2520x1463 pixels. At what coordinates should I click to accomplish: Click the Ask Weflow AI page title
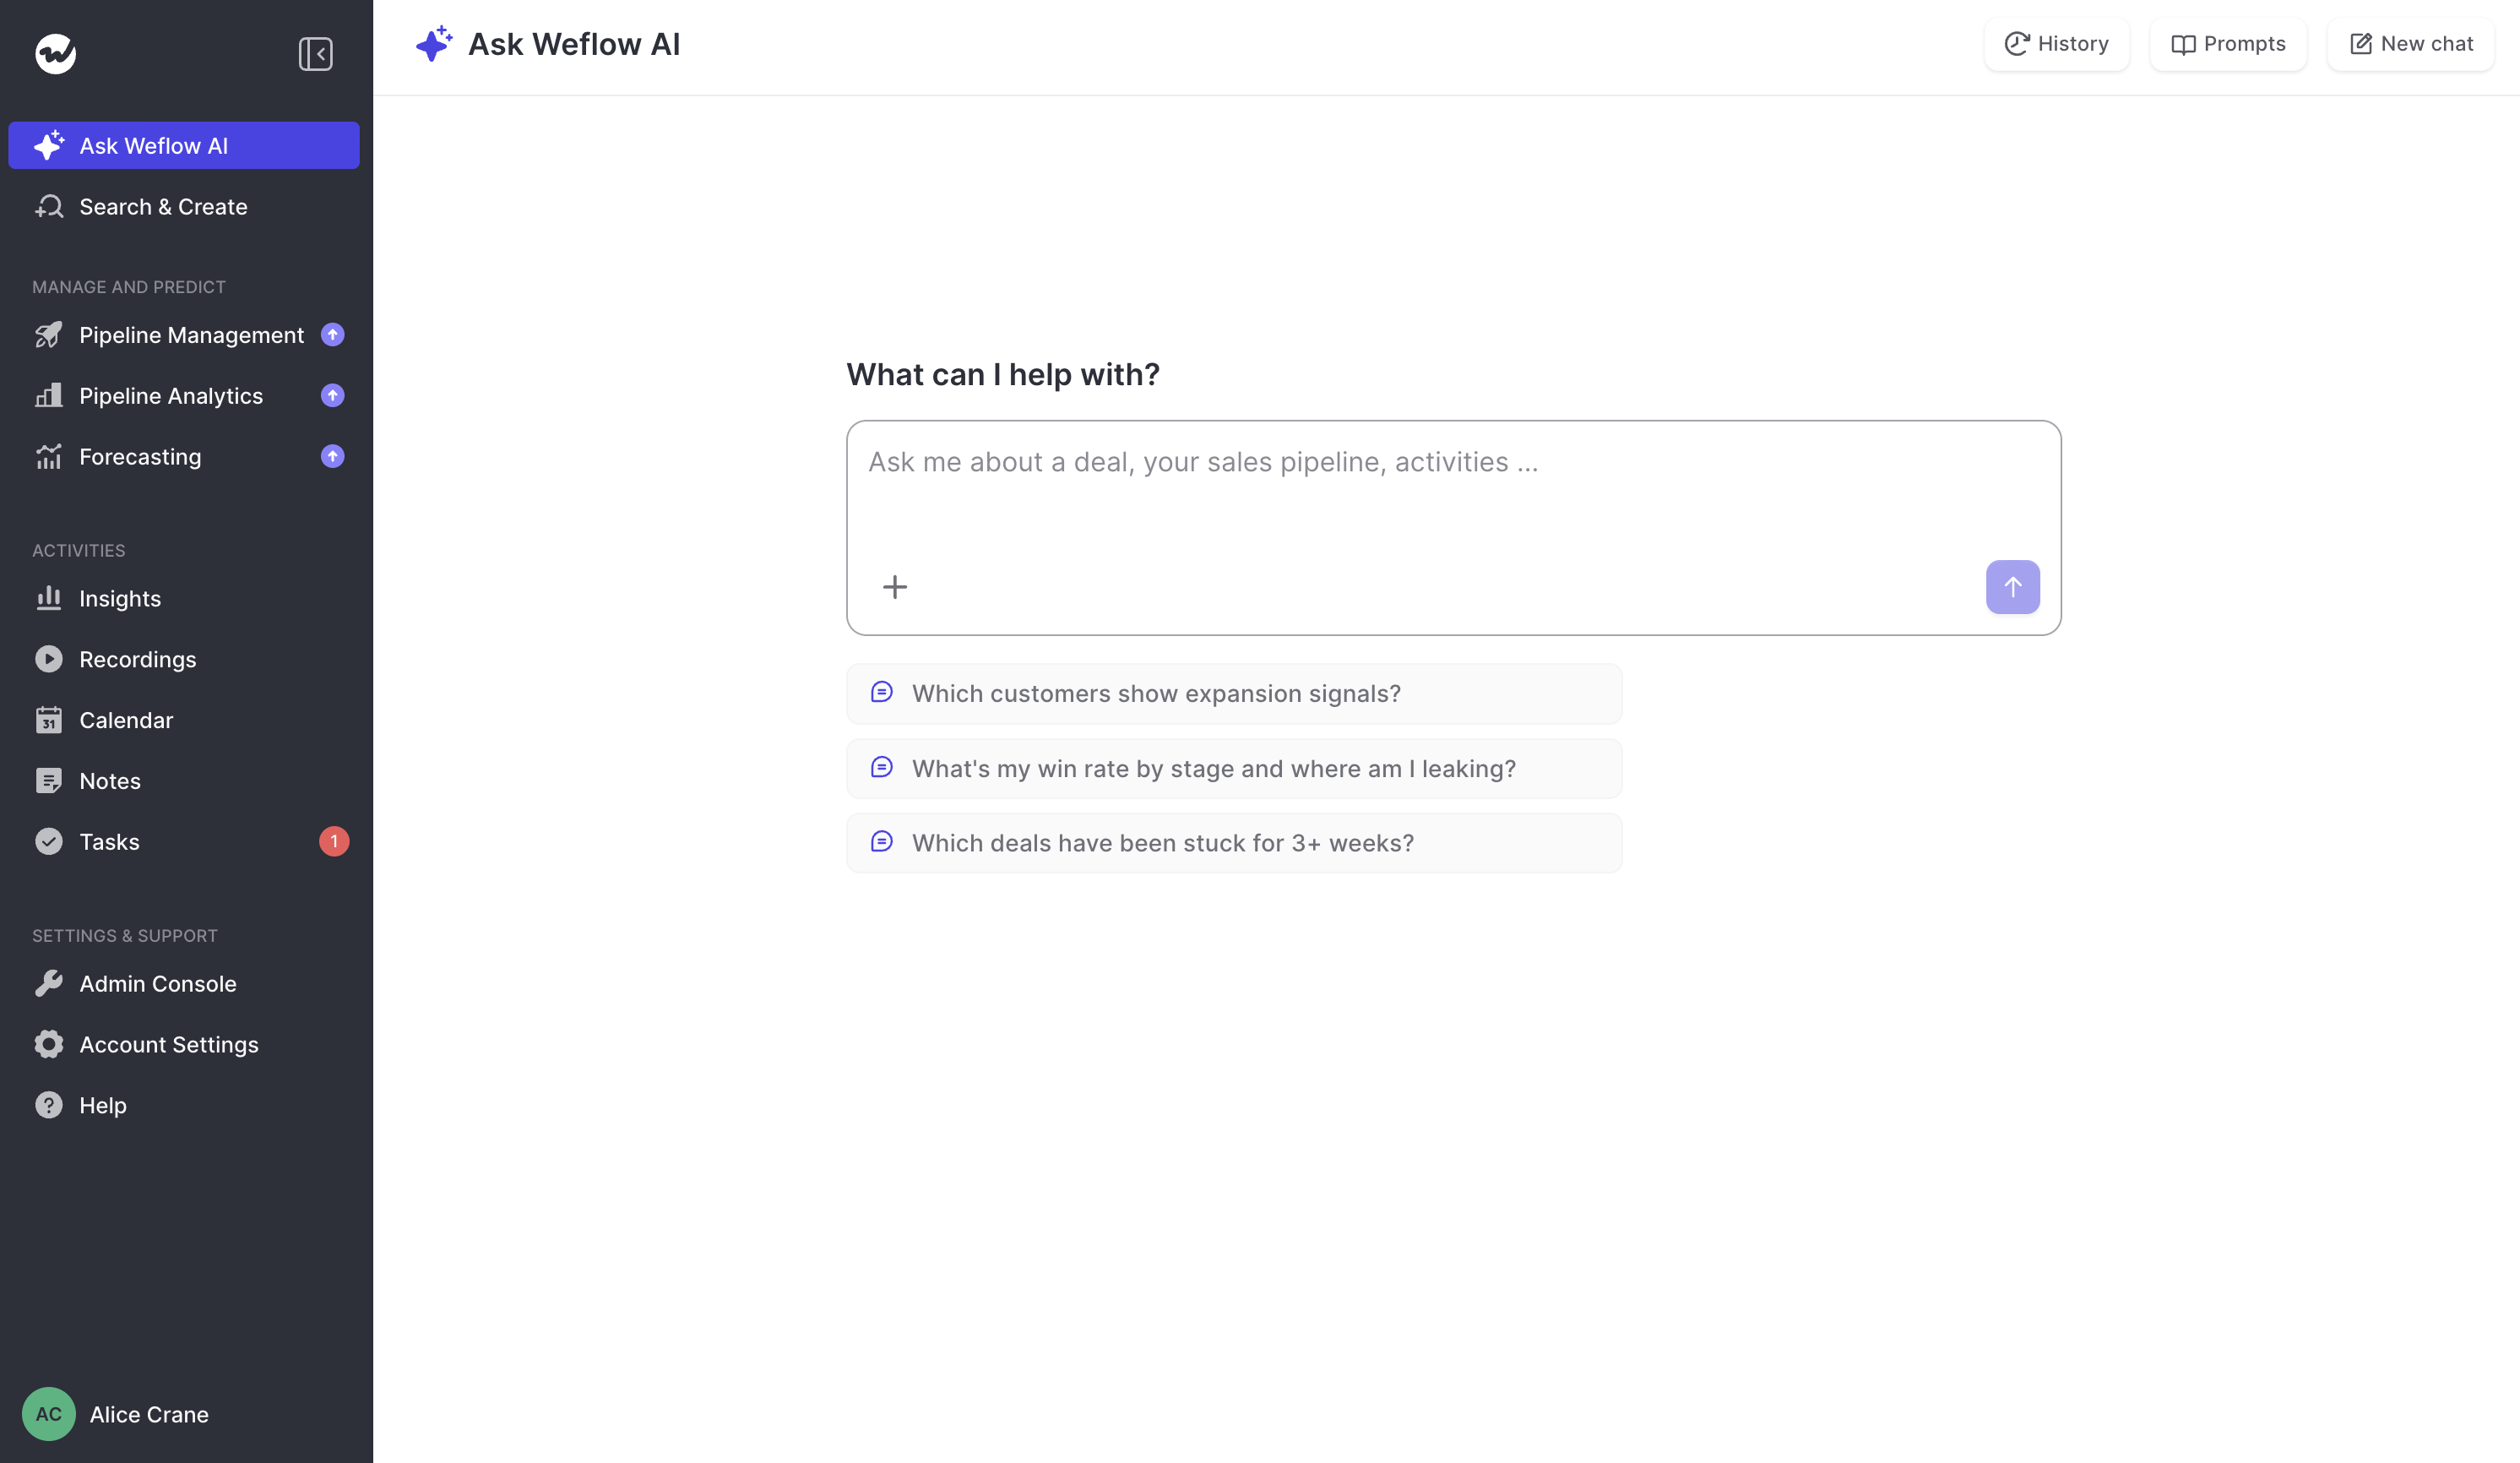574,44
